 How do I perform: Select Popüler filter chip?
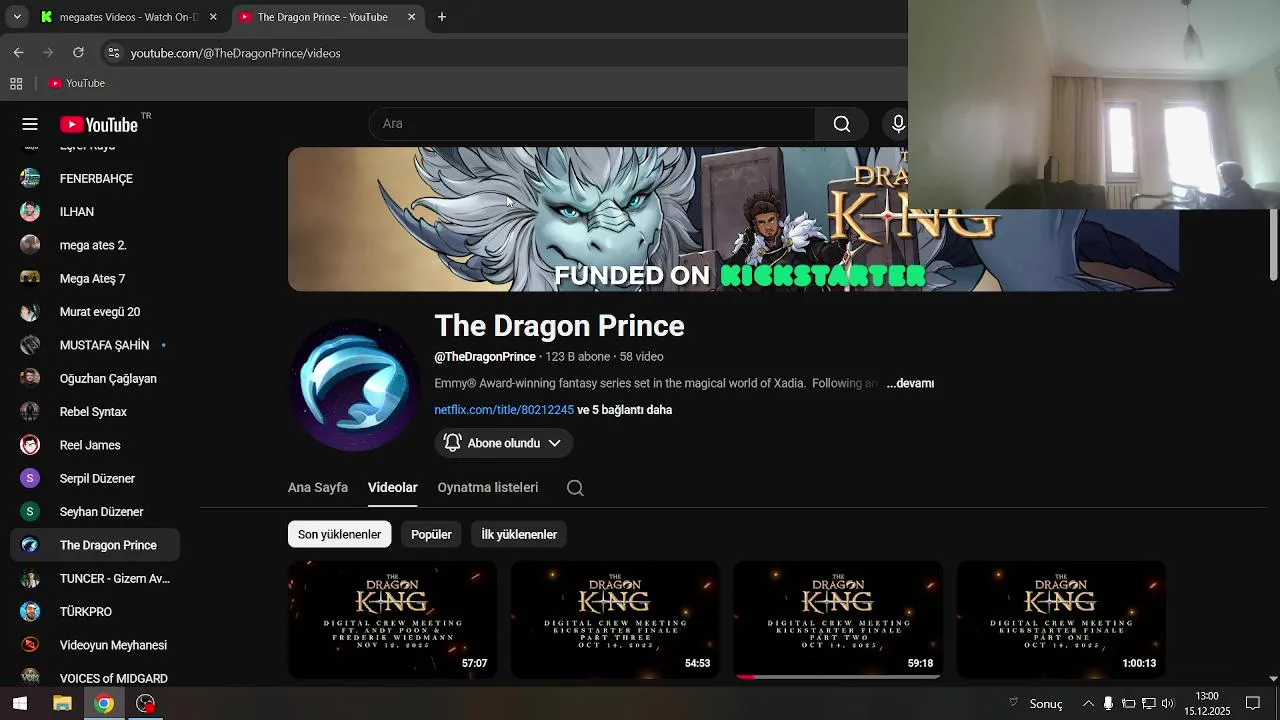431,534
